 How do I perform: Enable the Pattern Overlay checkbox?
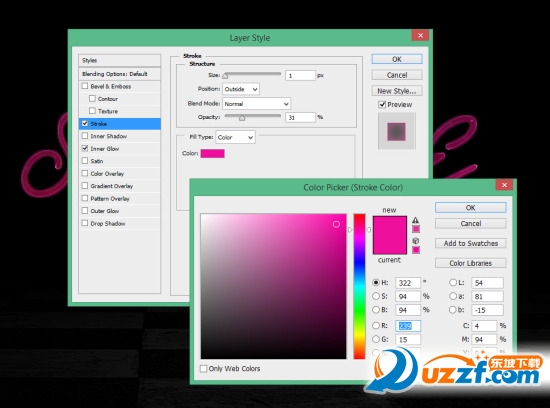click(85, 198)
